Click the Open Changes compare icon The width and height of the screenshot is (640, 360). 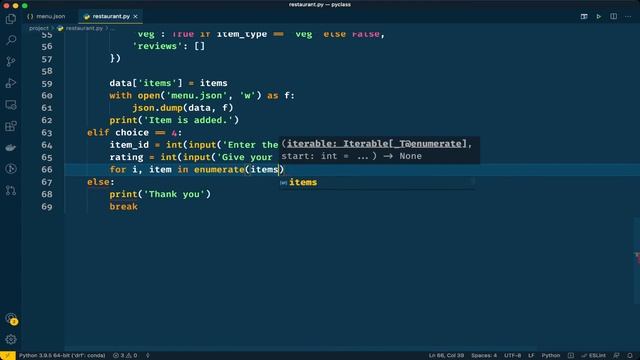point(584,16)
